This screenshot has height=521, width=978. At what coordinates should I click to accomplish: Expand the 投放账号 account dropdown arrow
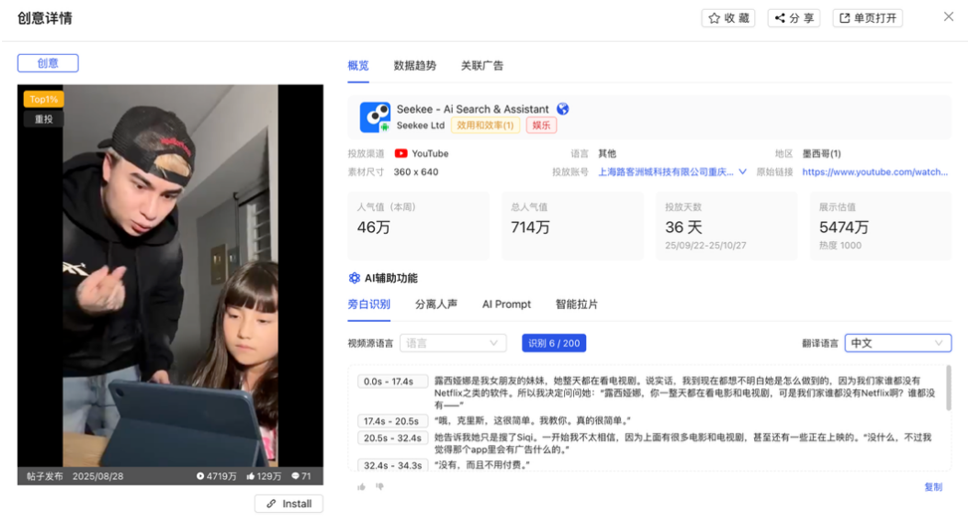pos(742,172)
